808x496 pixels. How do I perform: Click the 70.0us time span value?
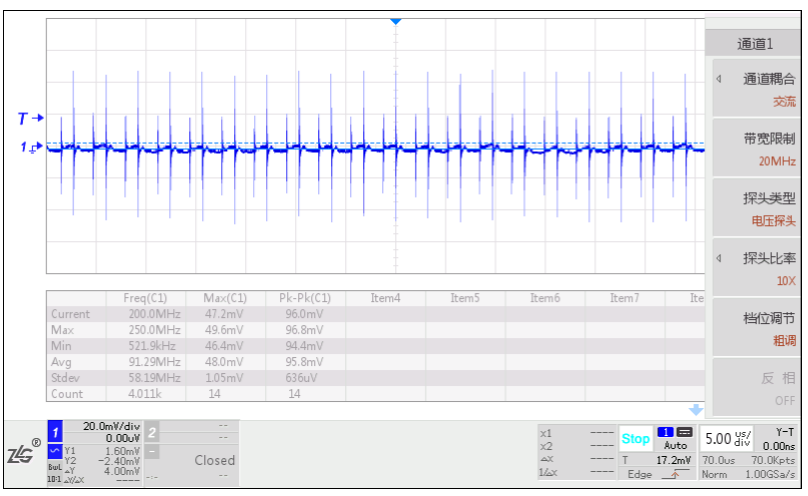pyautogui.click(x=718, y=460)
